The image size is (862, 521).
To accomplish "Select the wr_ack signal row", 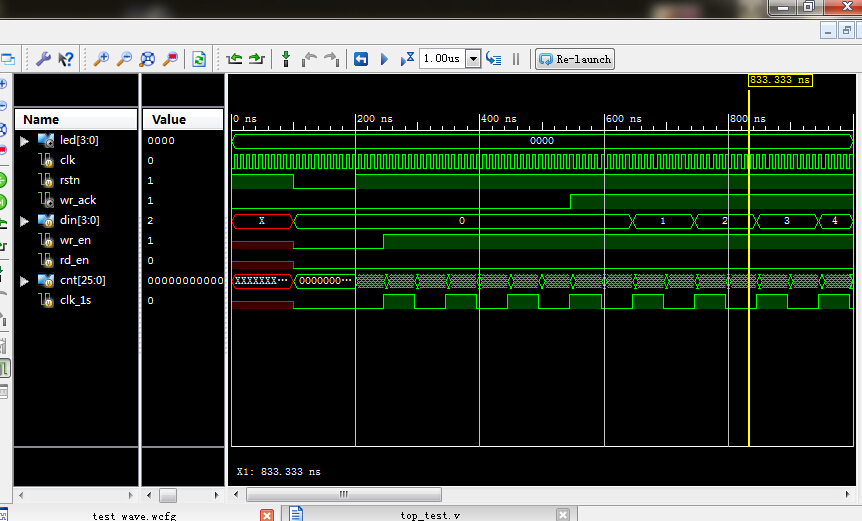I will coord(79,201).
